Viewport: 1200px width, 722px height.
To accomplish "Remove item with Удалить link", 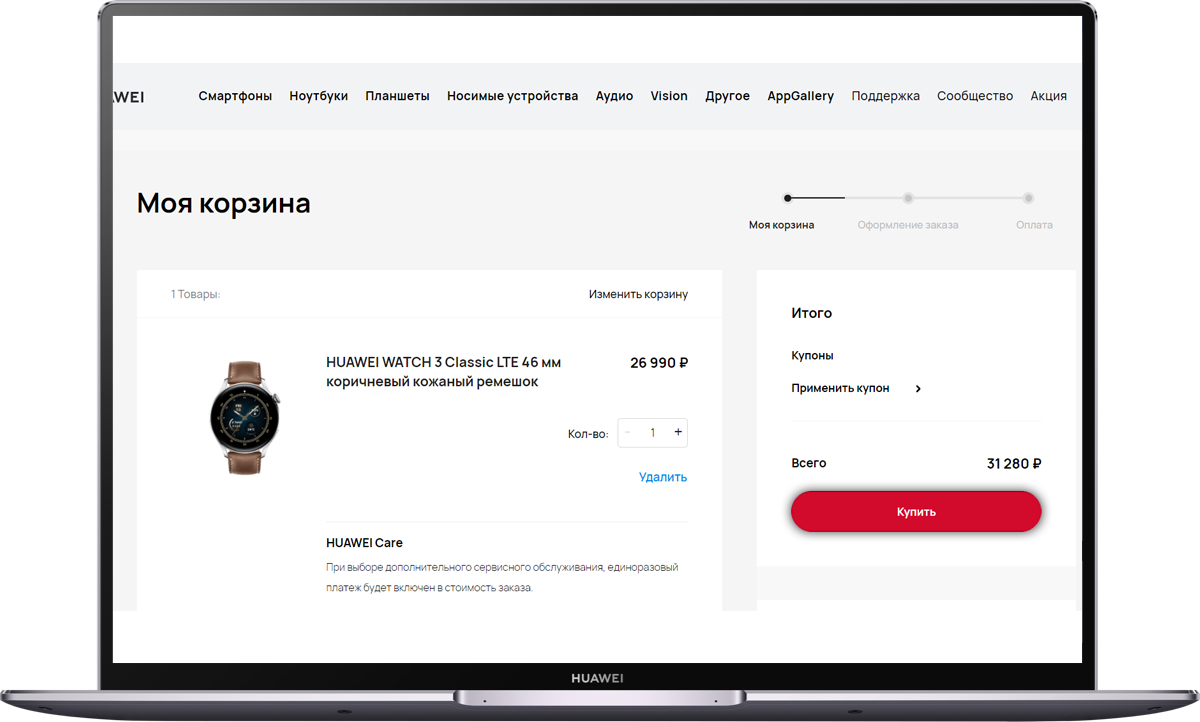I will 663,477.
